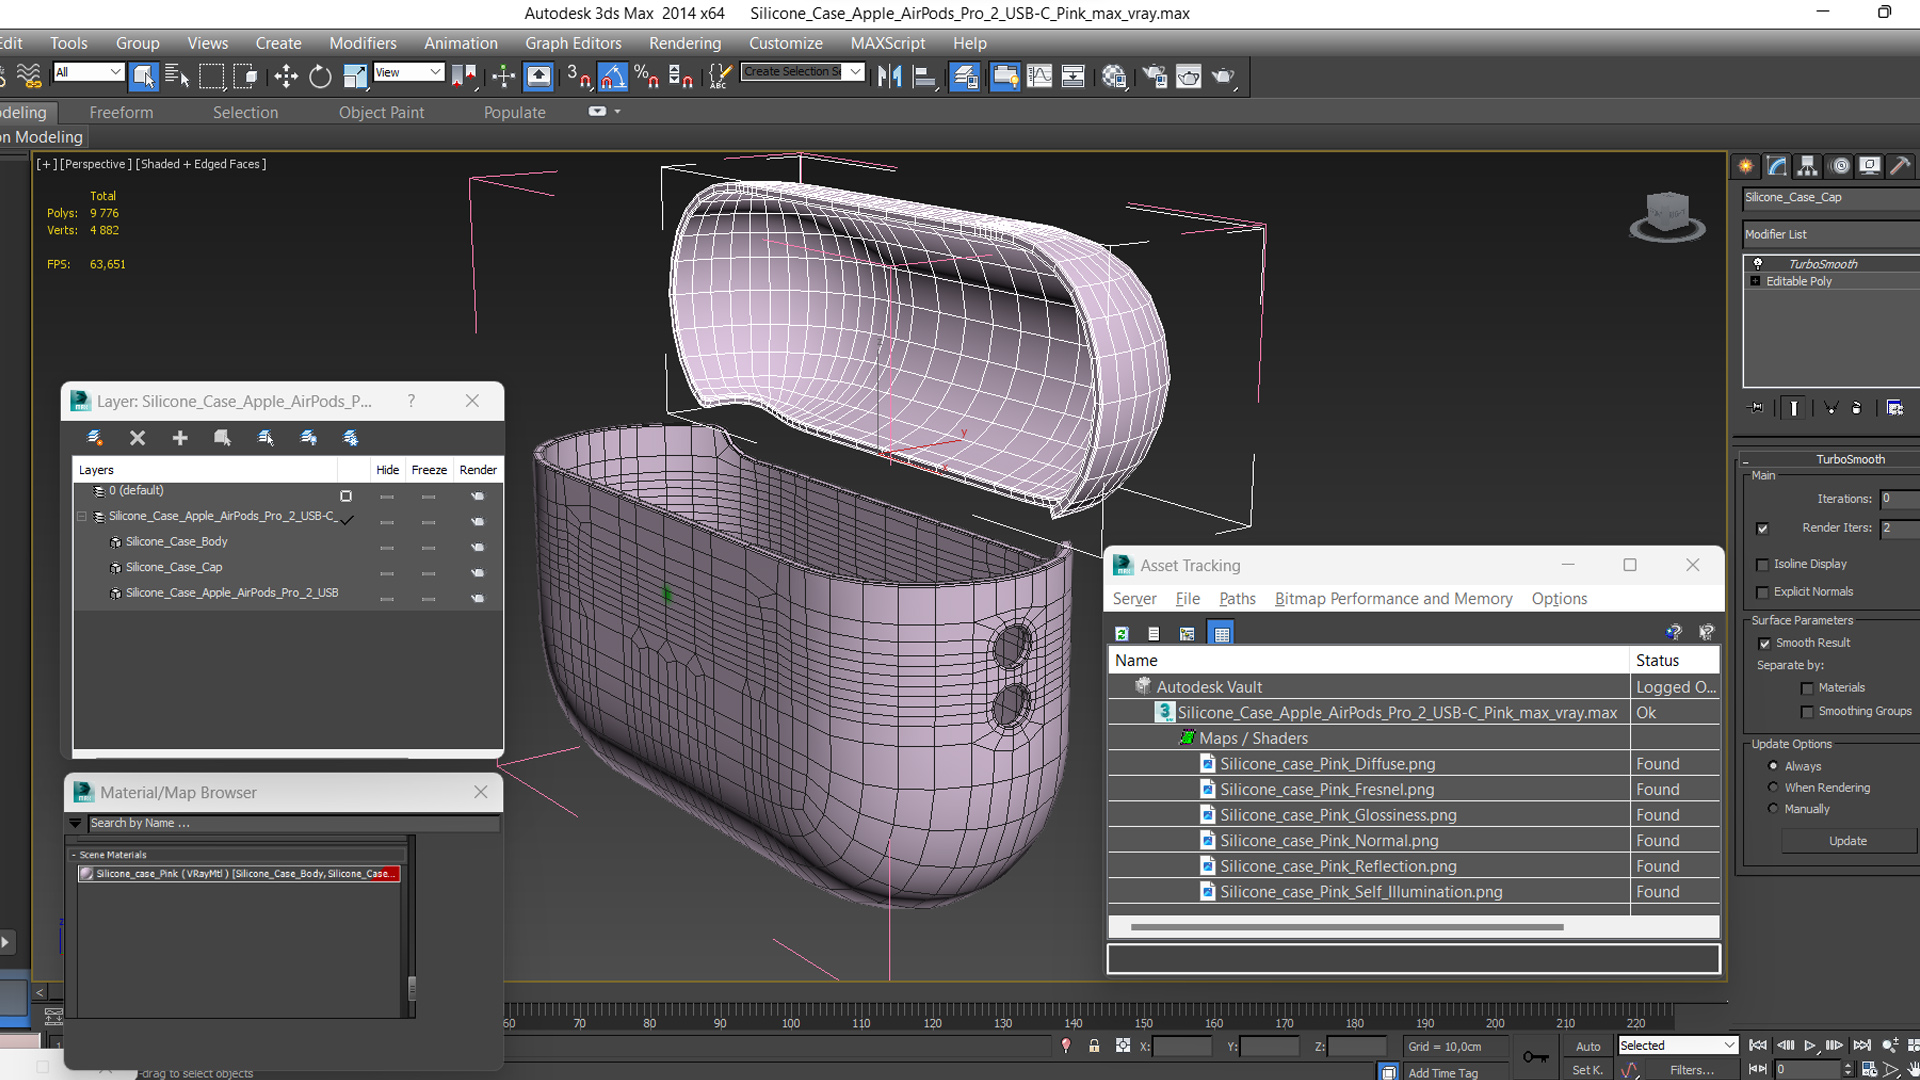The width and height of the screenshot is (1920, 1080).
Task: Open Rendered Frame Window icon
Action: [x=1188, y=76]
